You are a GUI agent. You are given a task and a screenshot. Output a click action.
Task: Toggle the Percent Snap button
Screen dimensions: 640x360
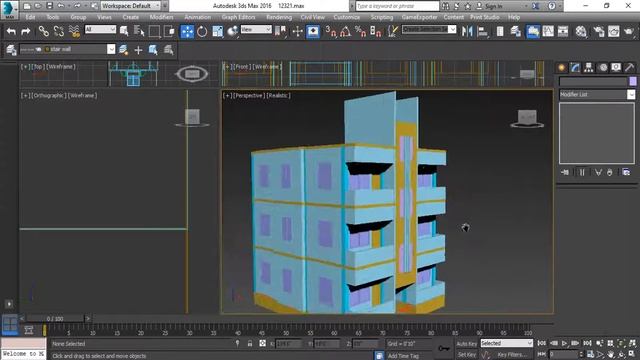click(361, 31)
